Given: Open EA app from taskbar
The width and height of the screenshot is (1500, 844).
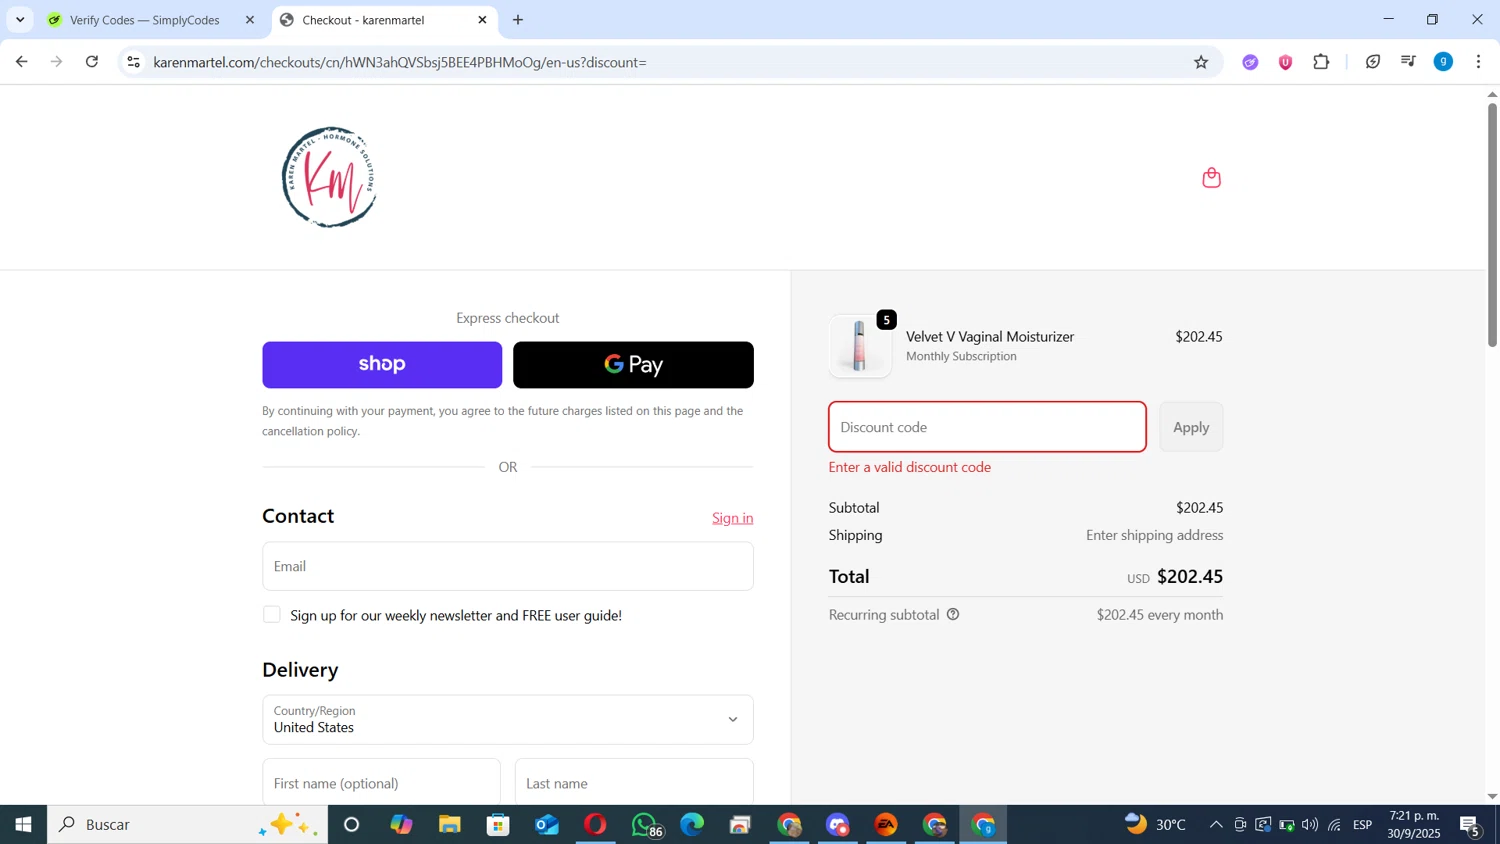Looking at the screenshot, I should point(886,825).
